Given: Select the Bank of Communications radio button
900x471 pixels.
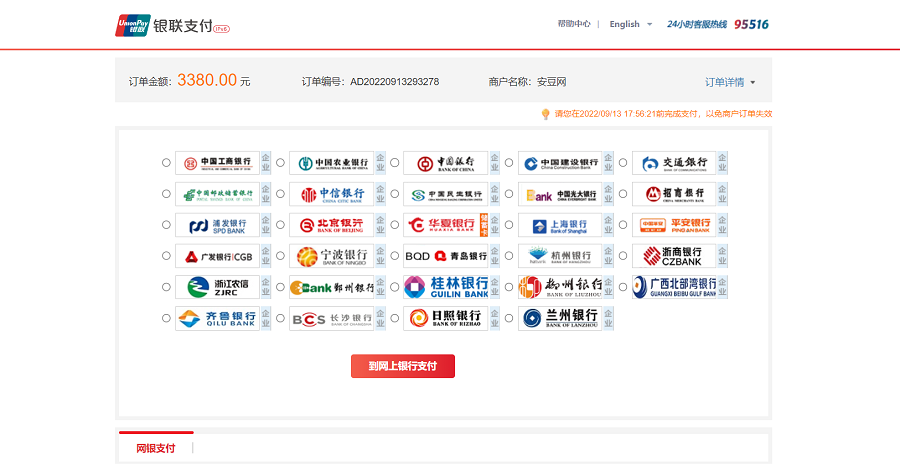Looking at the screenshot, I should 623,163.
